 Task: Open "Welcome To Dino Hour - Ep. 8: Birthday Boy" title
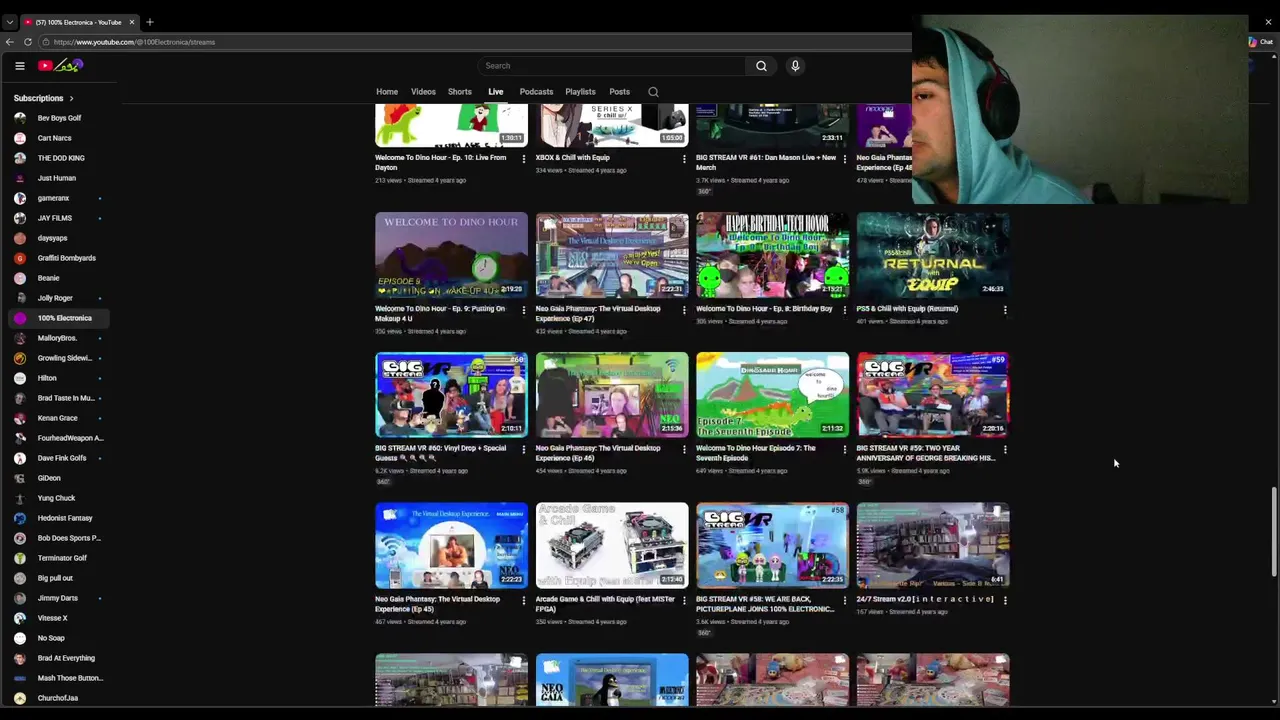tap(764, 309)
